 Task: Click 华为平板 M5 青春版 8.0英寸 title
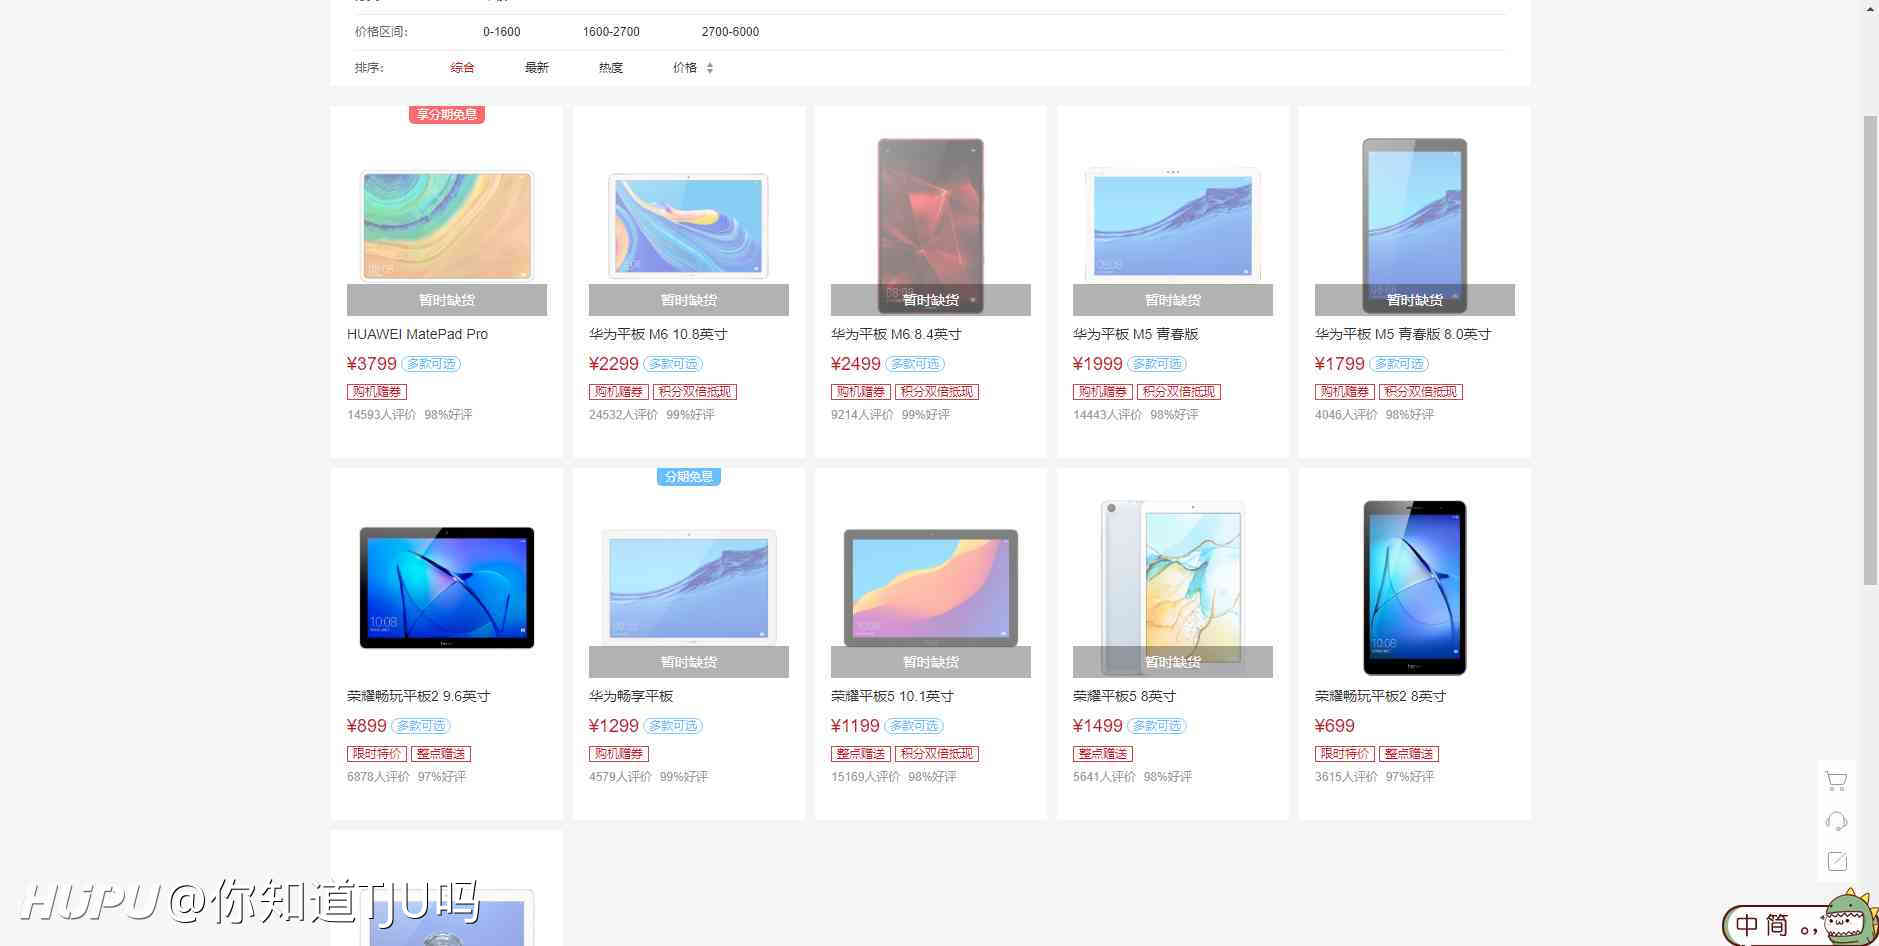coord(1403,334)
